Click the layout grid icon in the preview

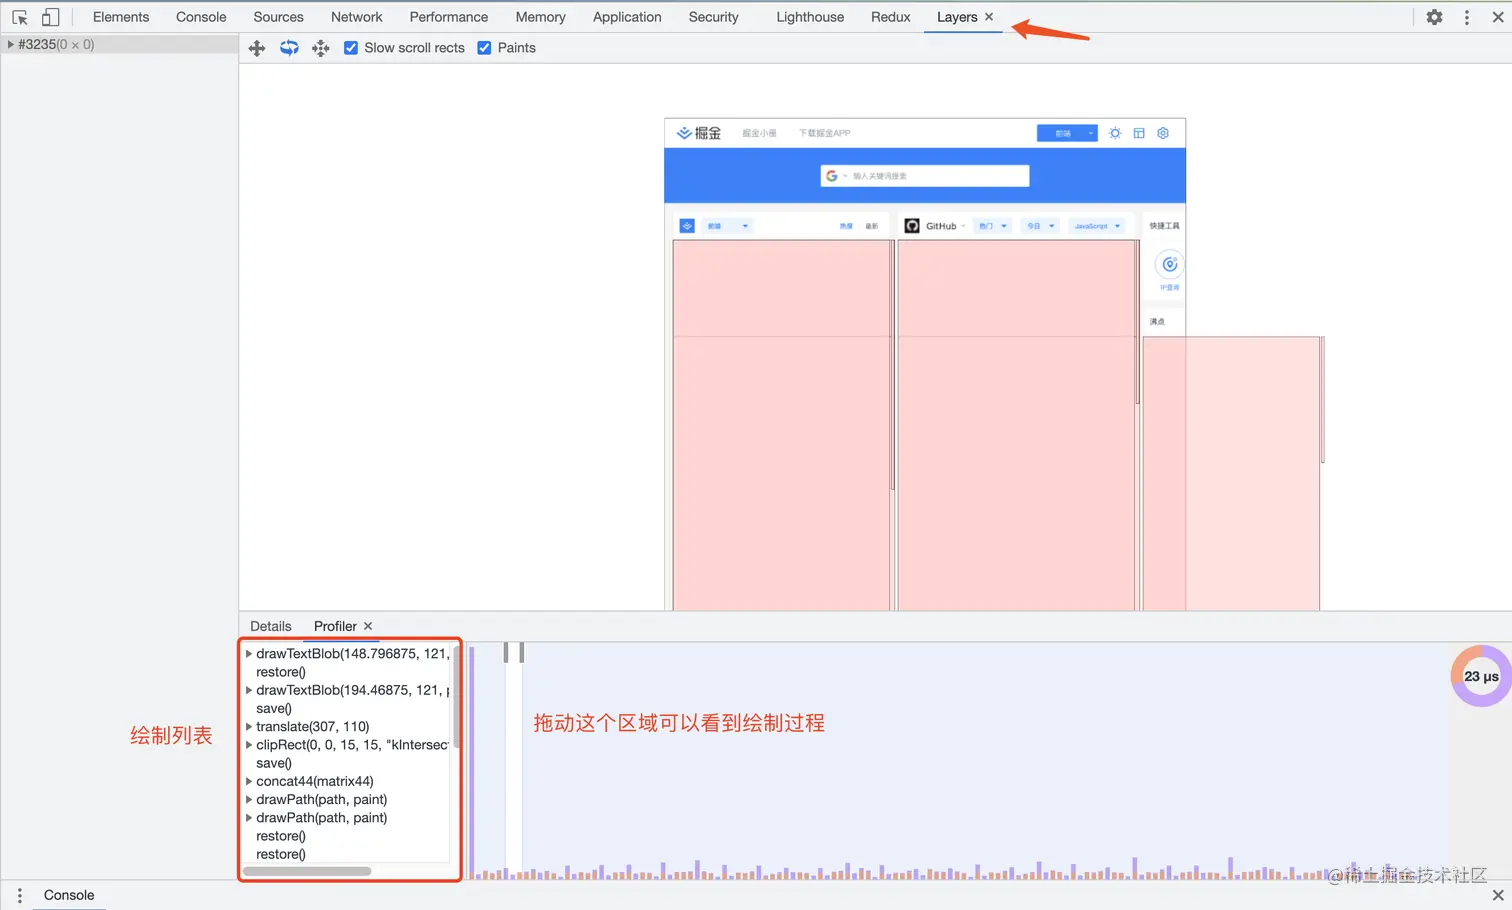(x=1139, y=133)
